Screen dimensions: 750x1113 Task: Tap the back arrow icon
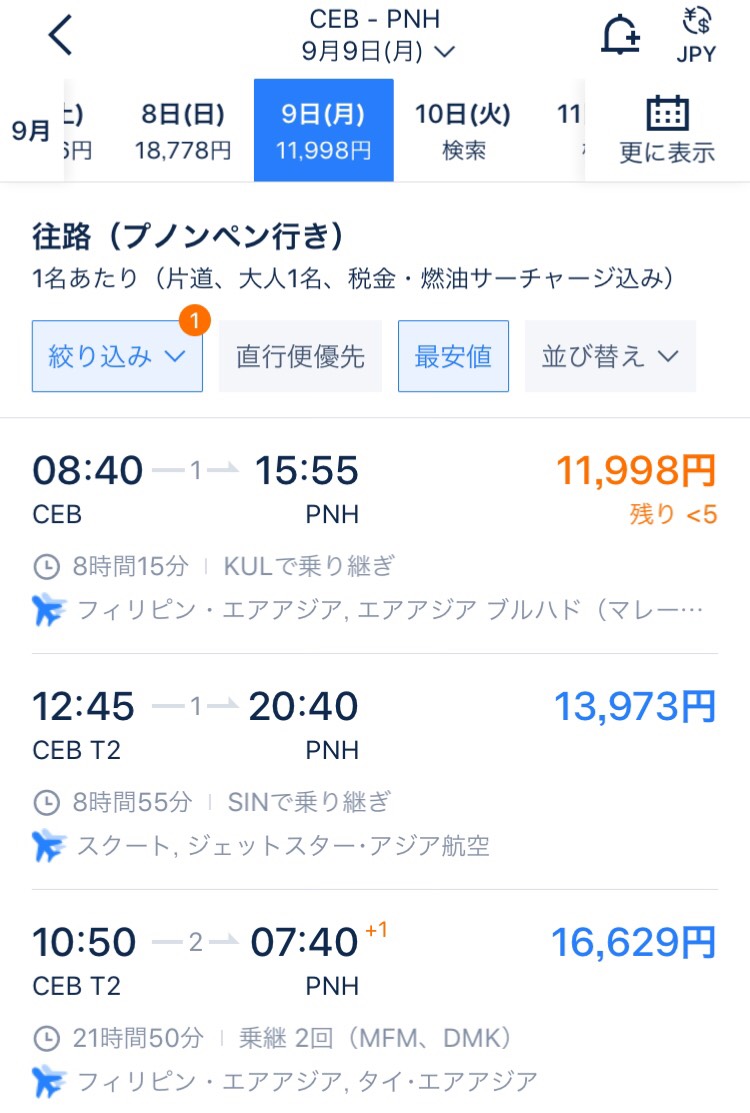coord(61,36)
